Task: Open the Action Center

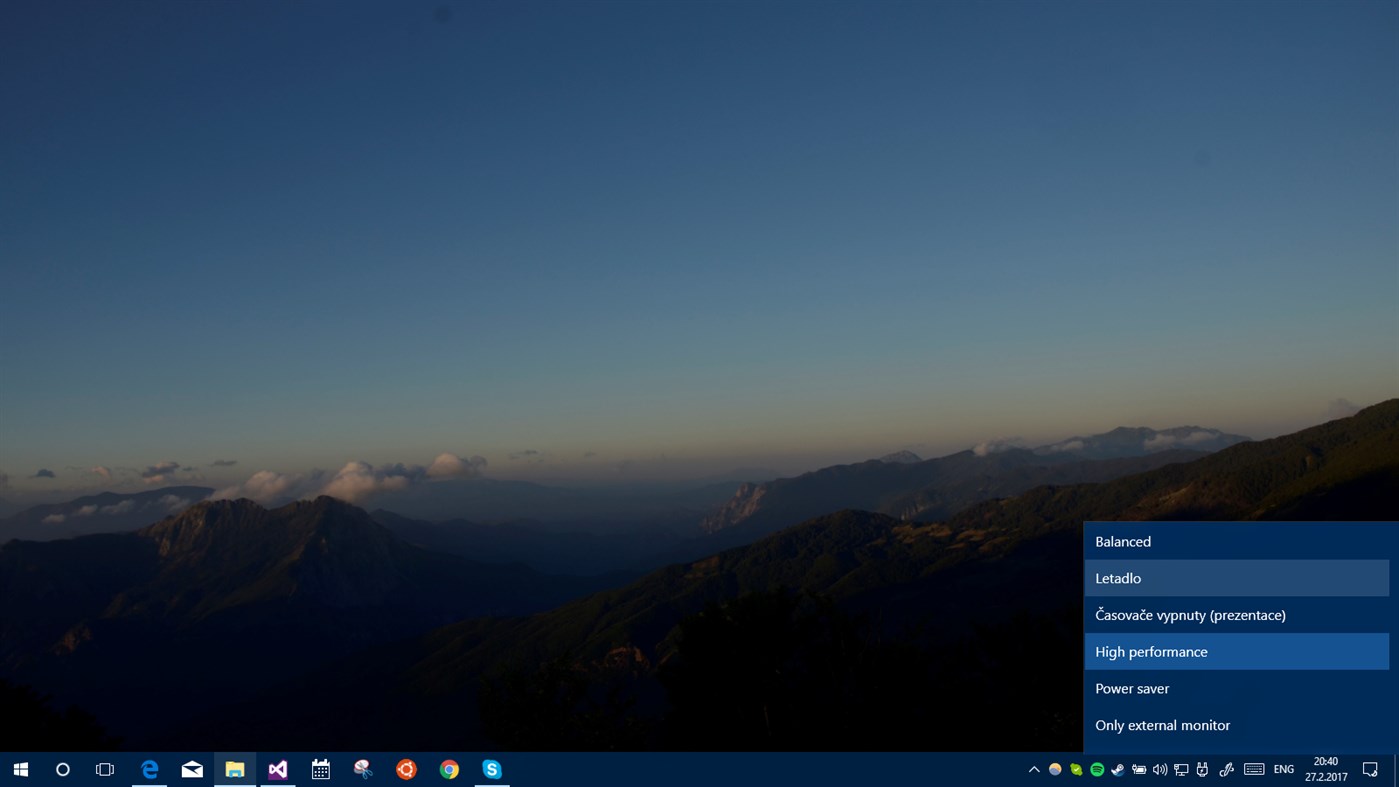Action: (1371, 769)
